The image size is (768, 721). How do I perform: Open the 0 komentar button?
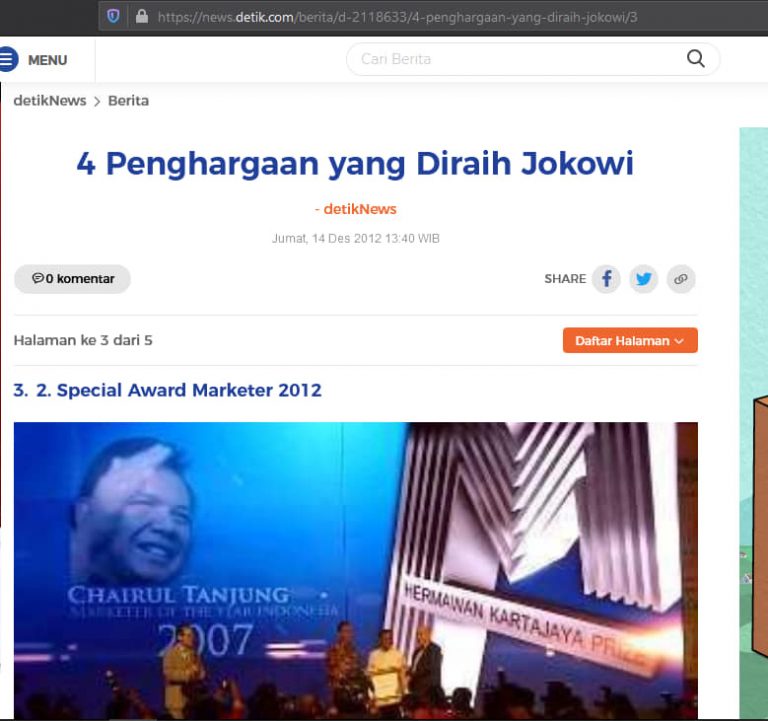coord(72,279)
